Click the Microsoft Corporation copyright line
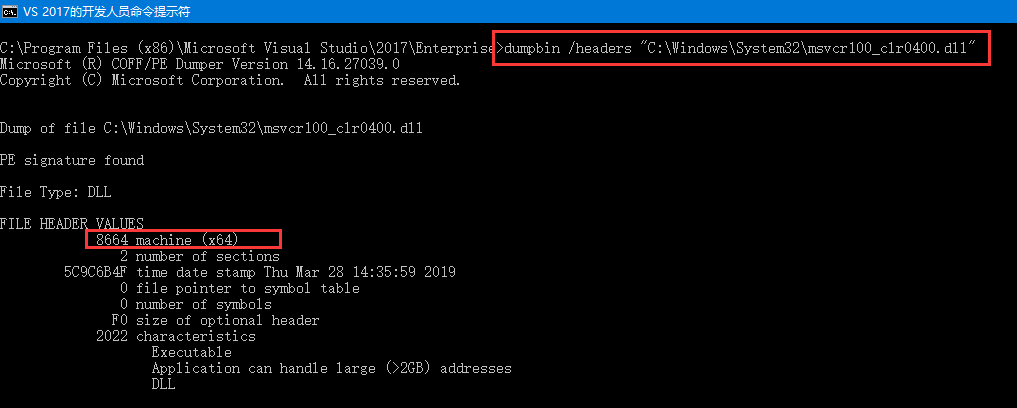1017x408 pixels. tap(230, 80)
